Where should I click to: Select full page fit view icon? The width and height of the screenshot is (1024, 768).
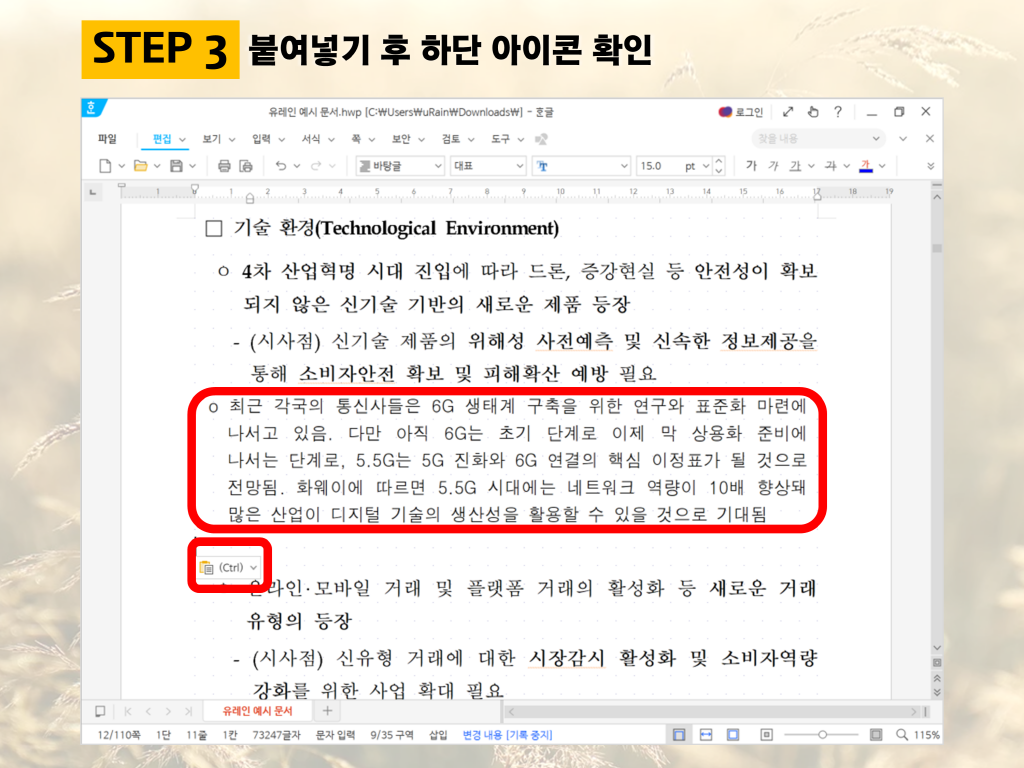[733, 735]
